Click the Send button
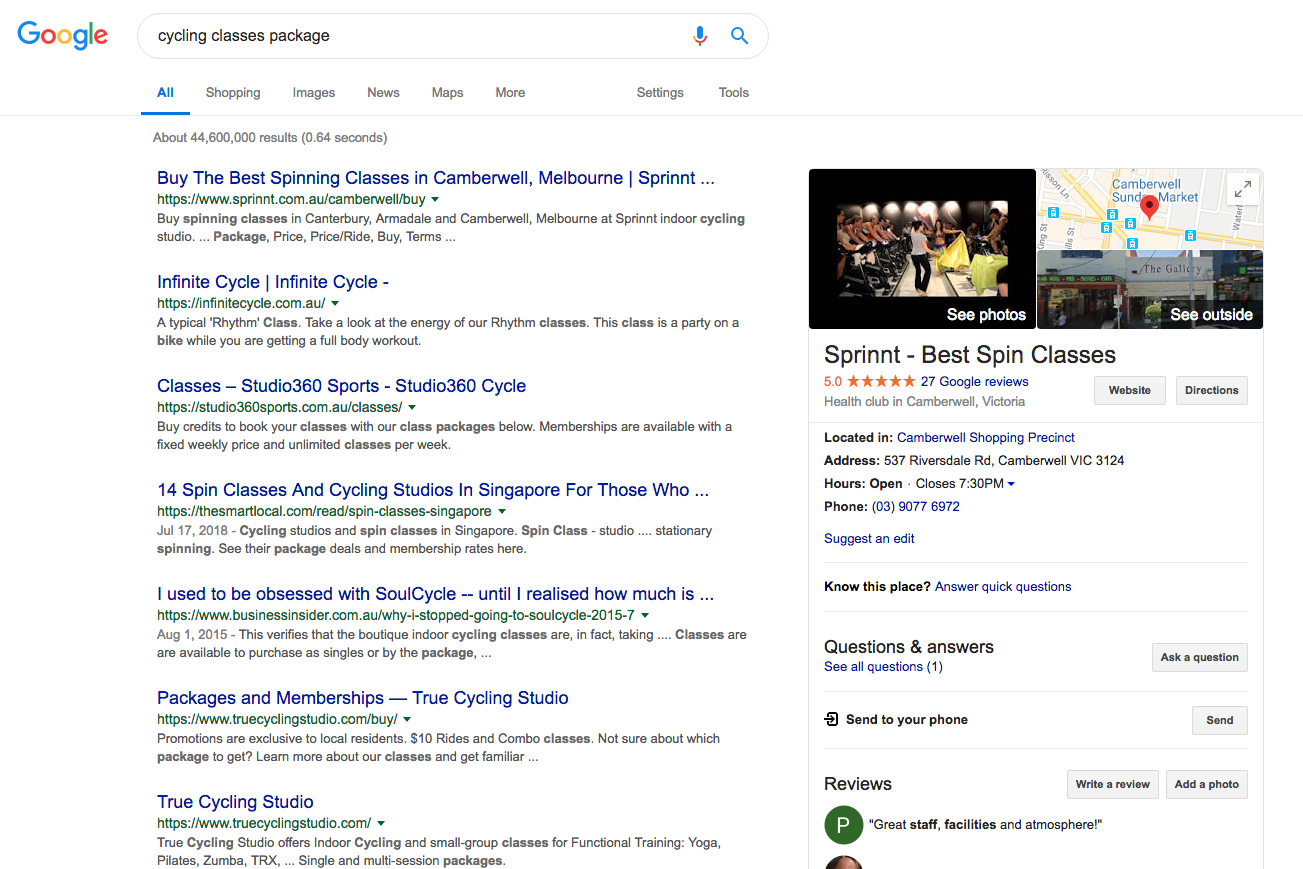The image size is (1303, 869). click(x=1220, y=720)
